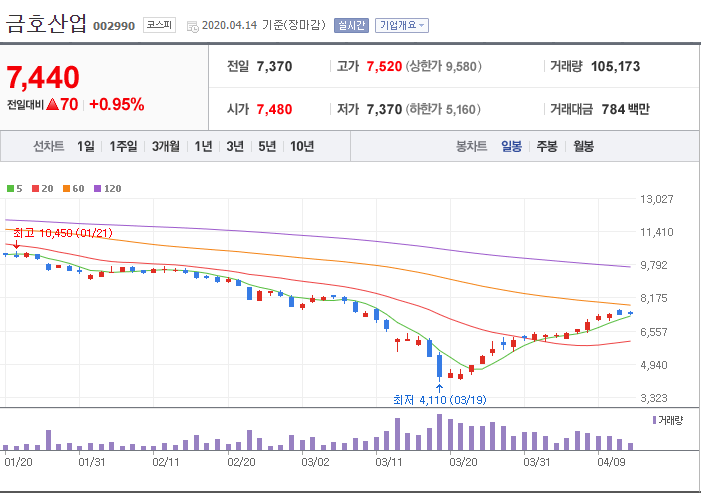The image size is (701, 493).
Task: Click the 시가 value 7,480
Action: tap(274, 110)
